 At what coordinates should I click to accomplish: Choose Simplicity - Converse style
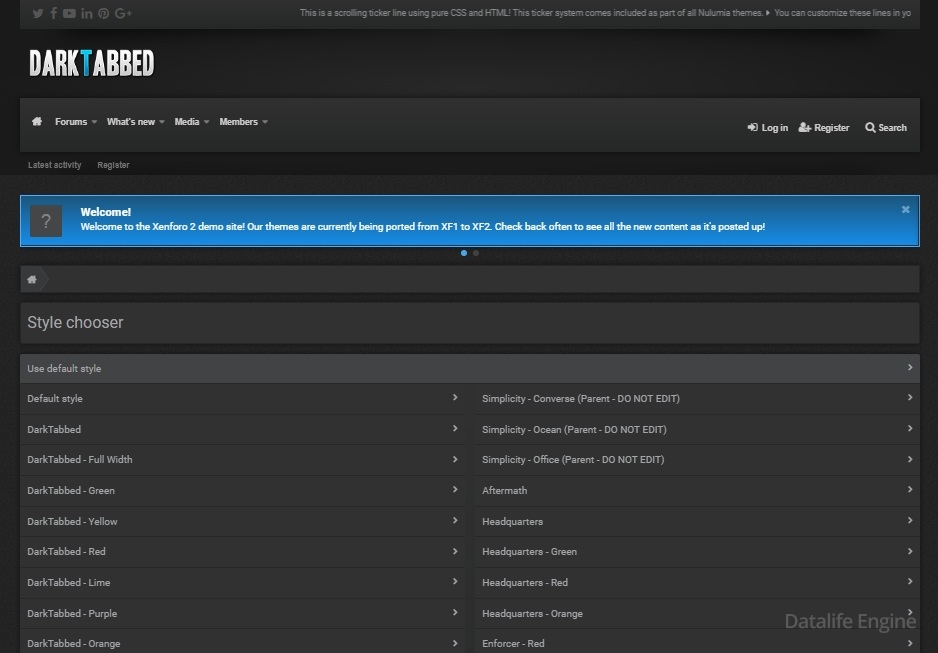[x=698, y=399]
